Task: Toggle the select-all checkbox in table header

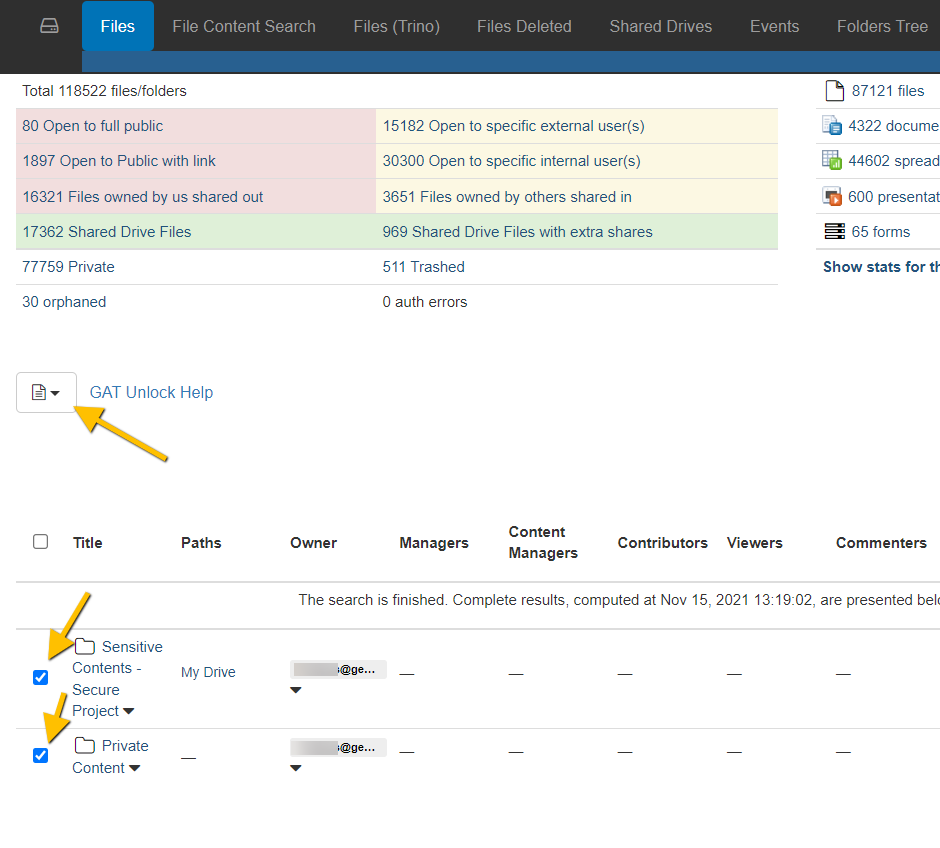Action: (x=41, y=542)
